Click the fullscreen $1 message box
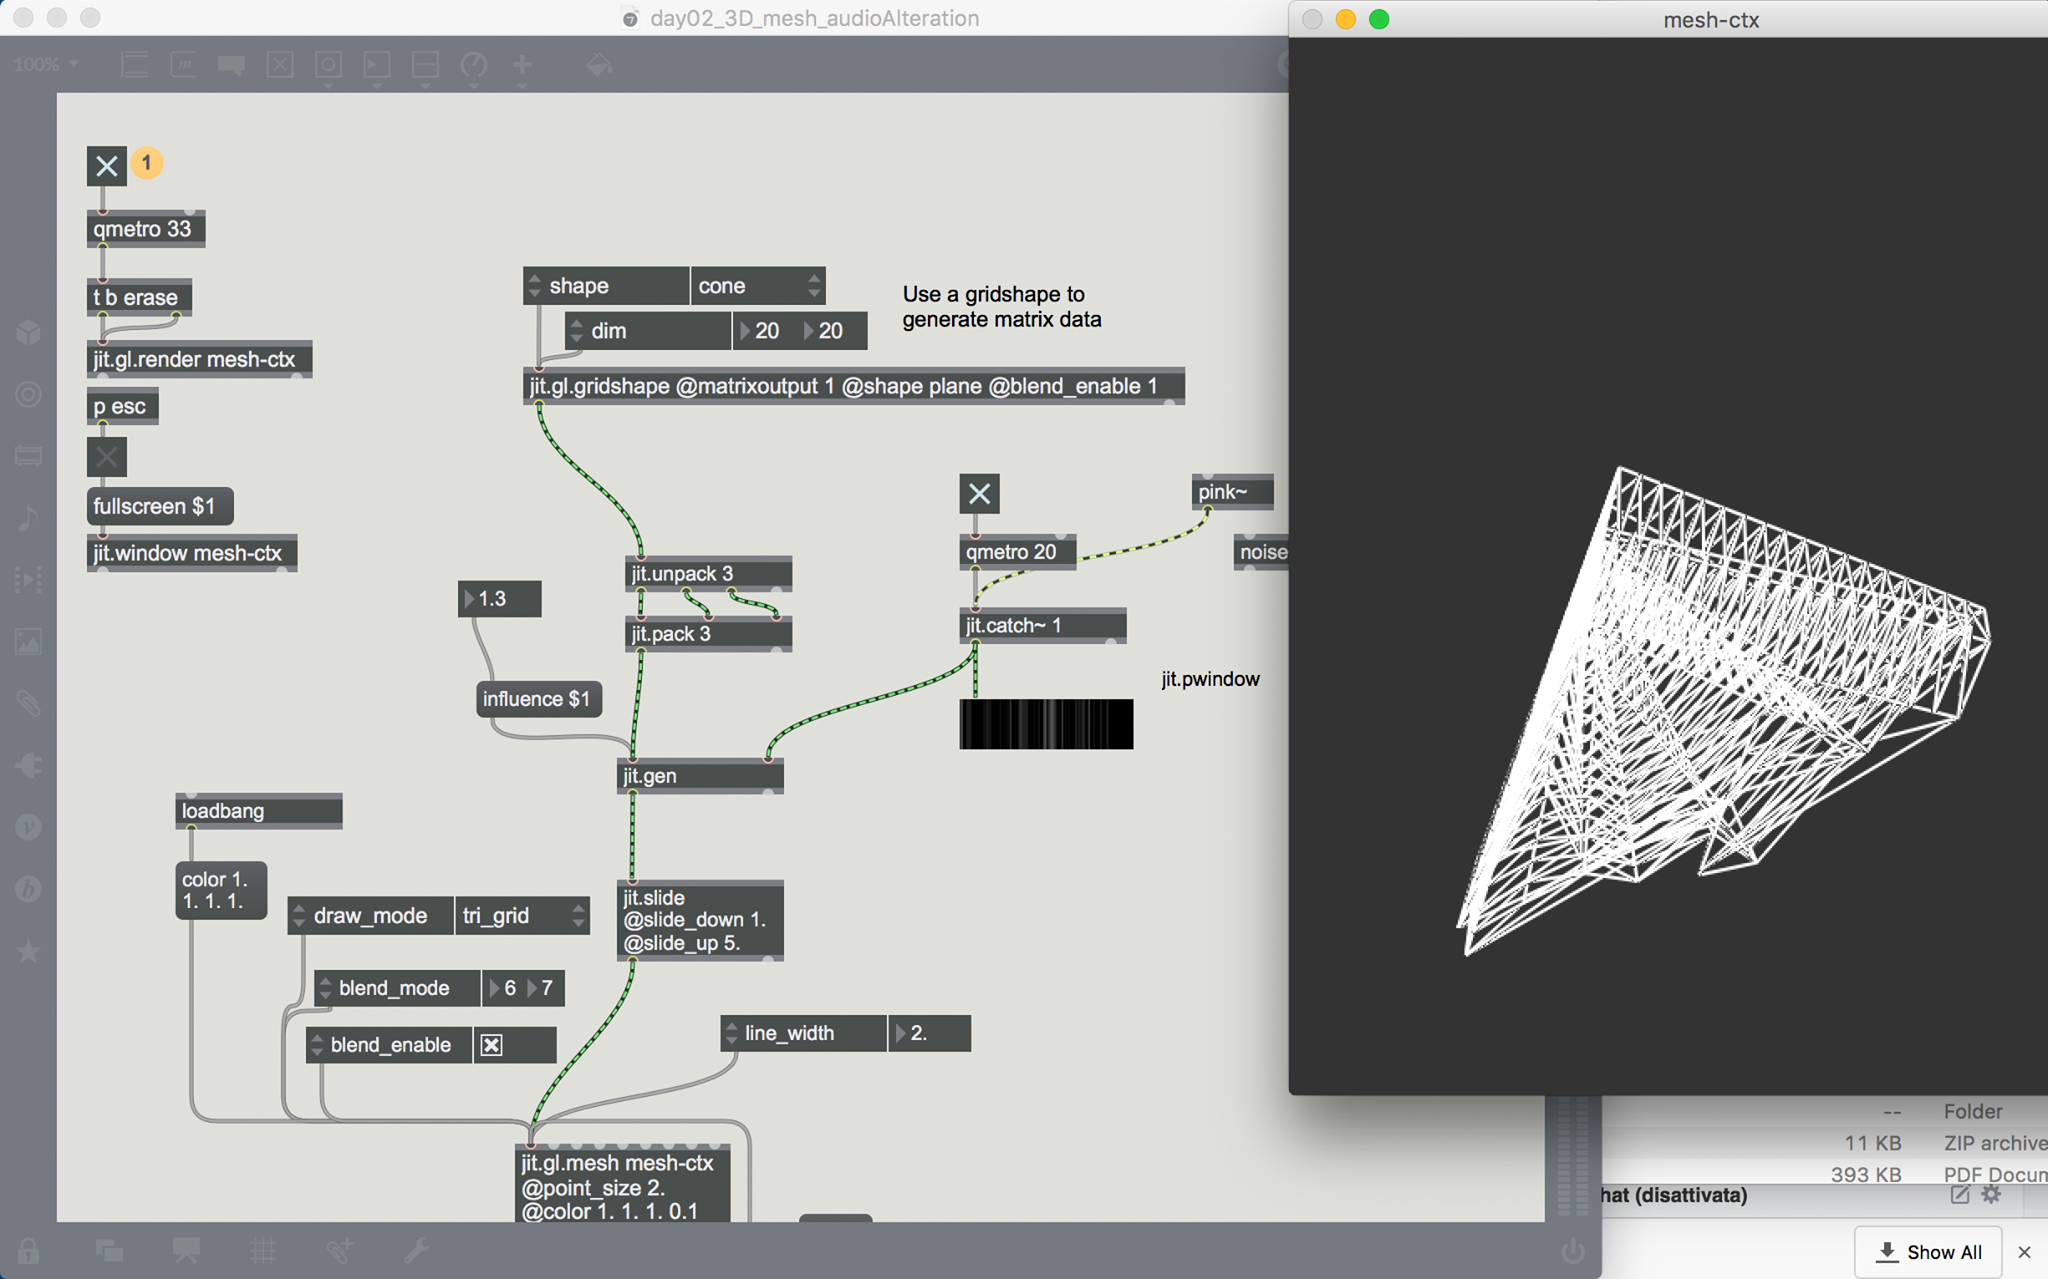2048x1279 pixels. tap(160, 506)
